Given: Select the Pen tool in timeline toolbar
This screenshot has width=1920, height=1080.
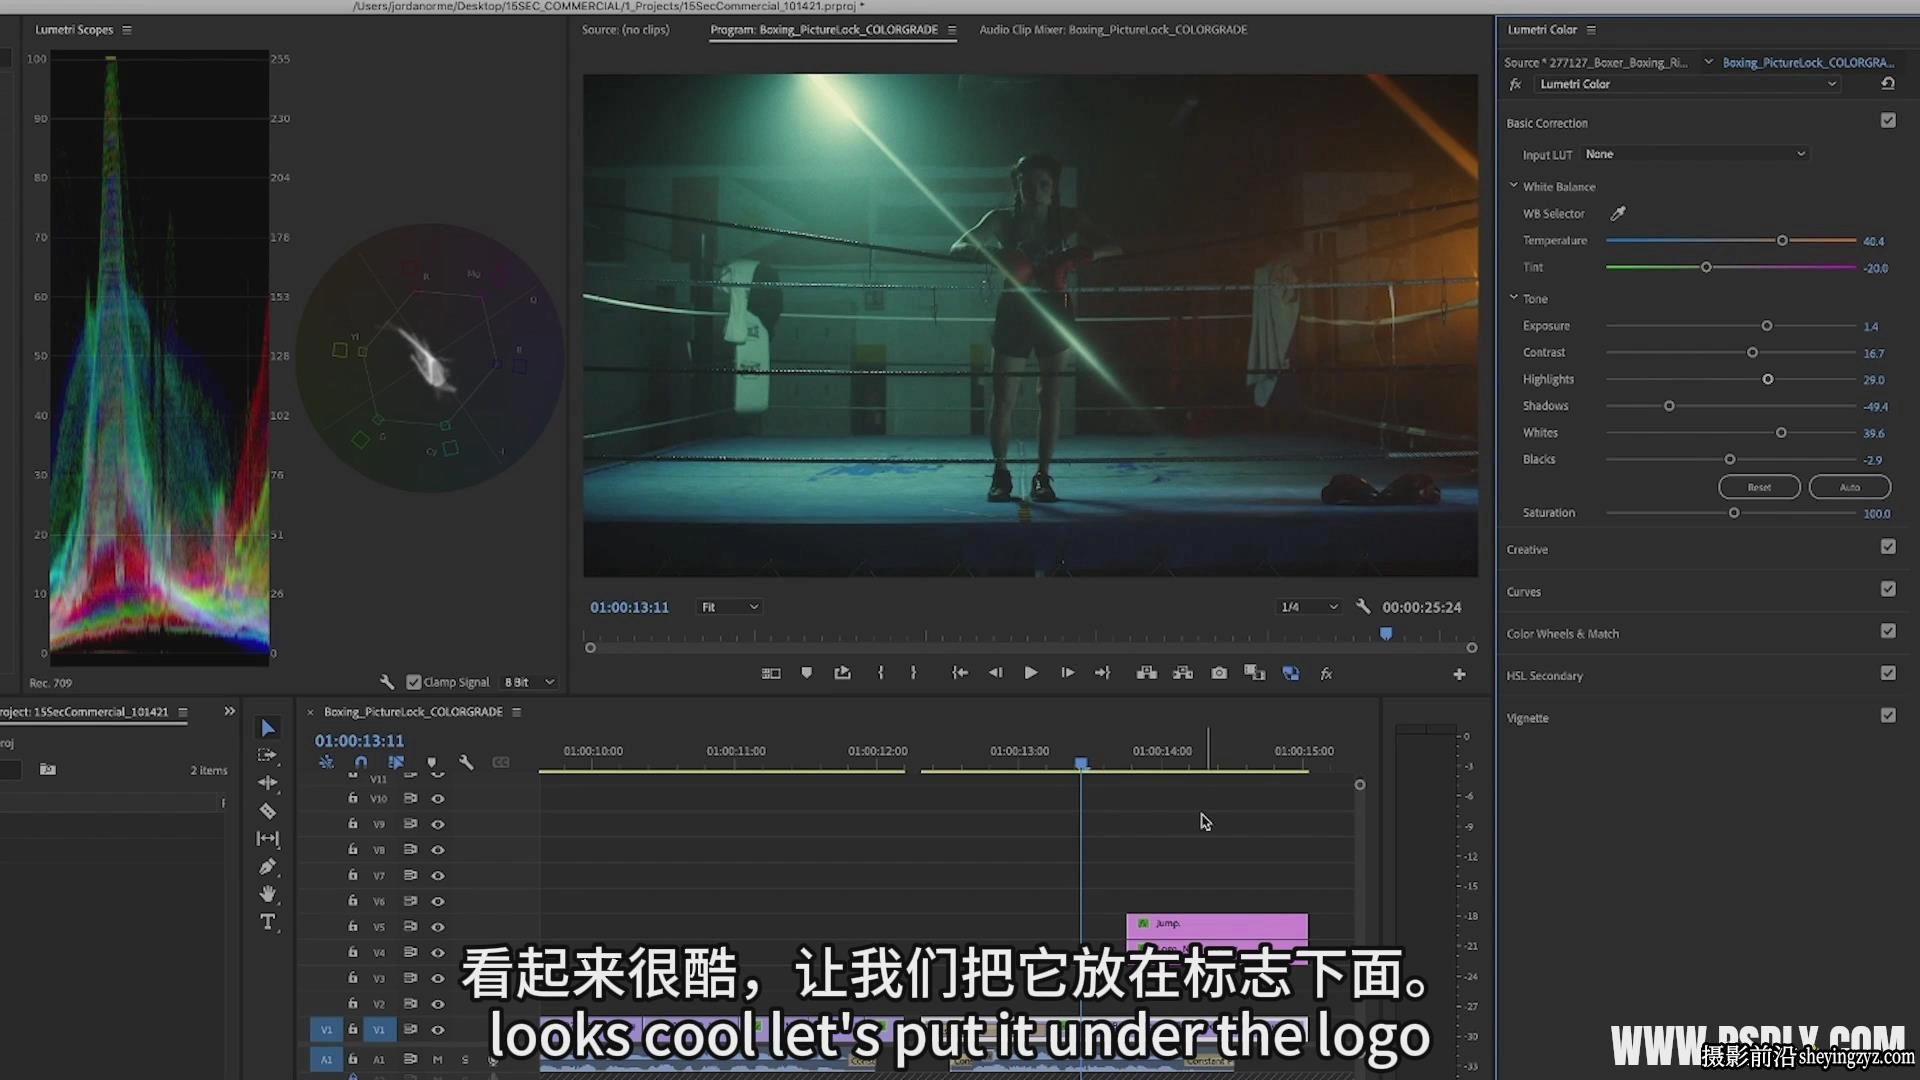Looking at the screenshot, I should click(267, 866).
